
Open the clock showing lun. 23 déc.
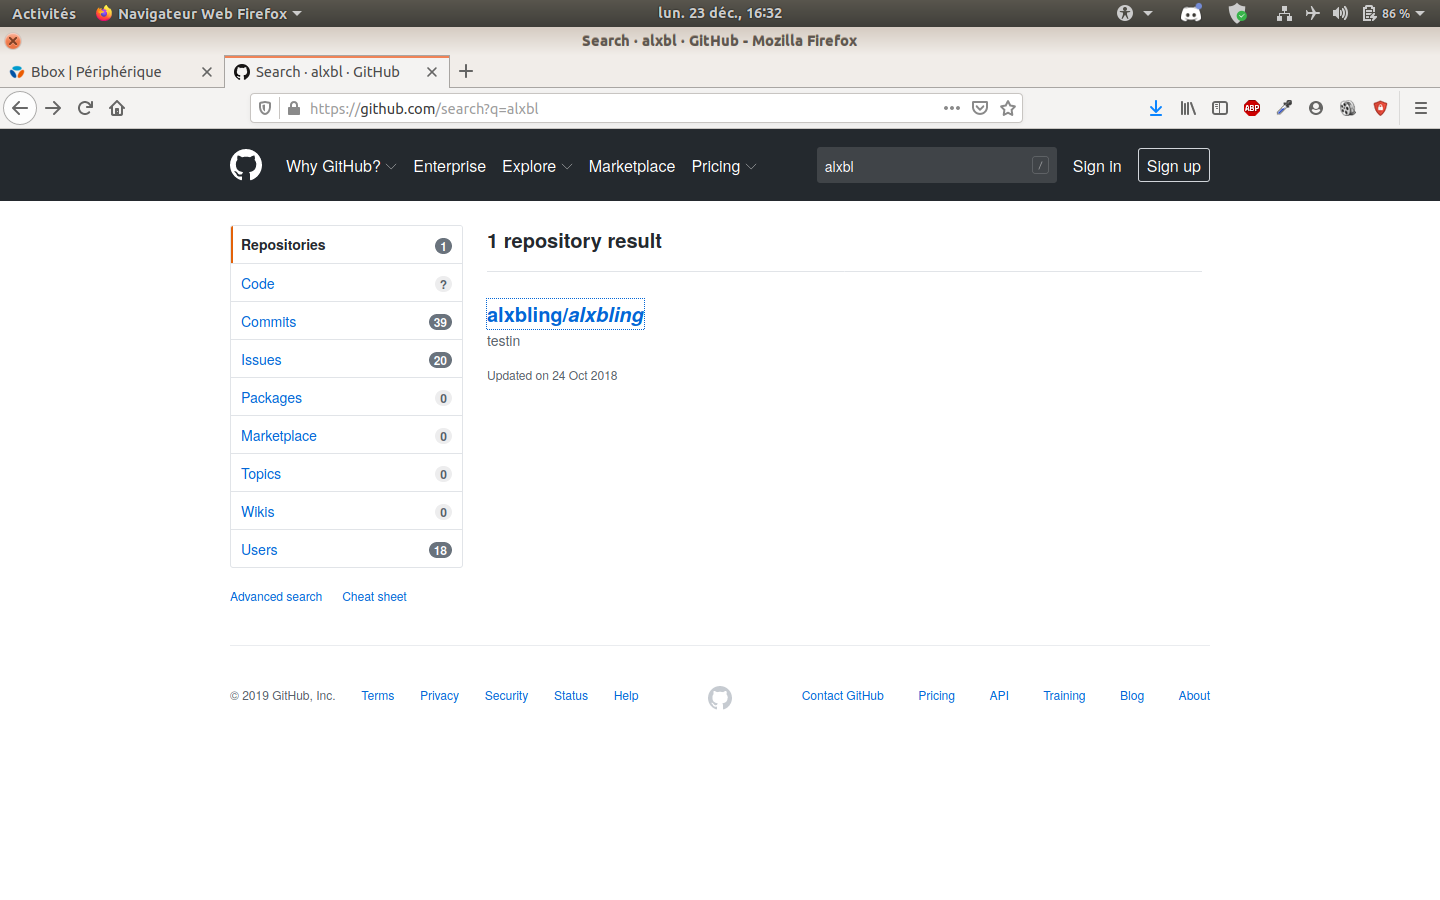(x=720, y=13)
